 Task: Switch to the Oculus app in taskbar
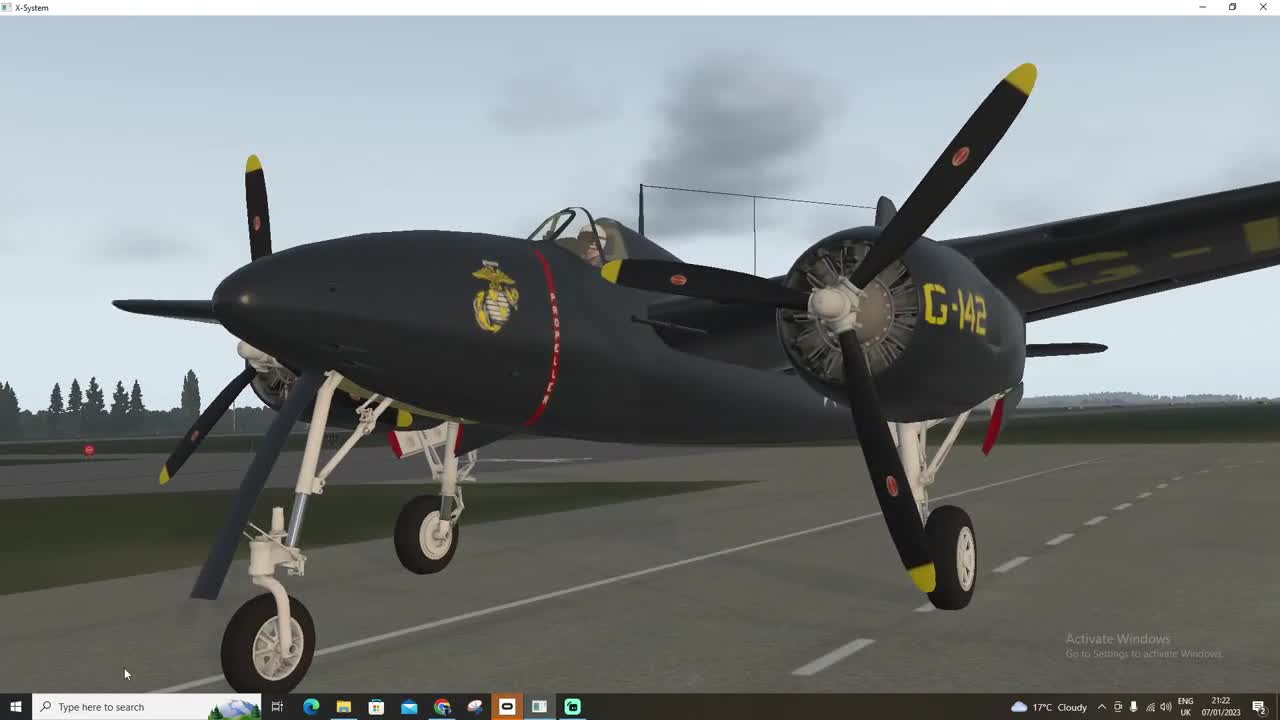[x=507, y=707]
